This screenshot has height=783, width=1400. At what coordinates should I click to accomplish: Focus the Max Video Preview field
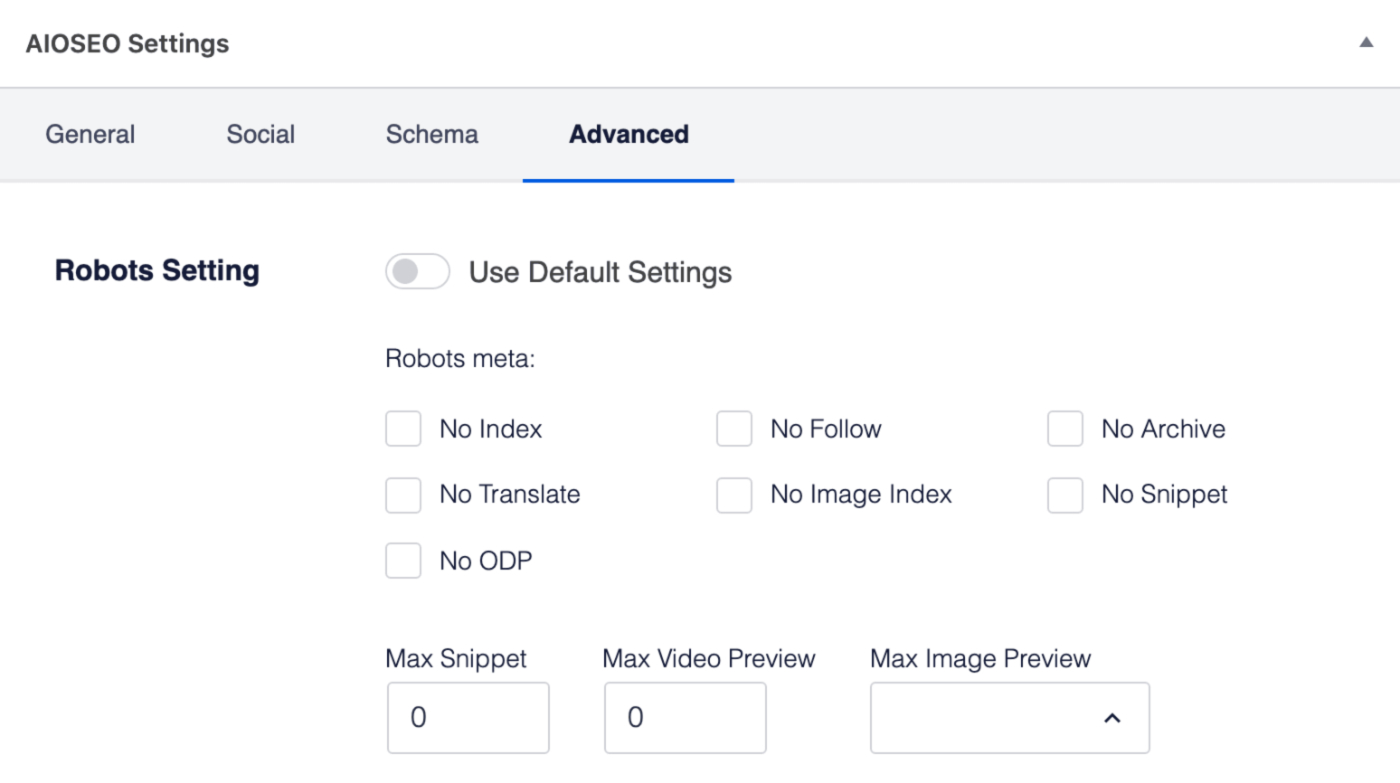[x=685, y=718]
